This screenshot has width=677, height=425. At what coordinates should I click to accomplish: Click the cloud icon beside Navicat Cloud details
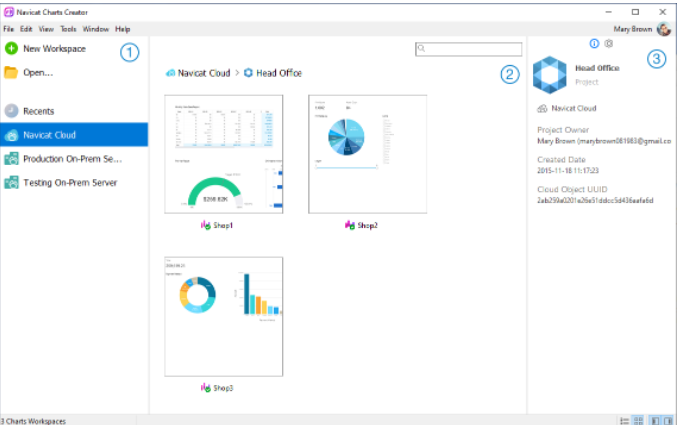coord(542,108)
